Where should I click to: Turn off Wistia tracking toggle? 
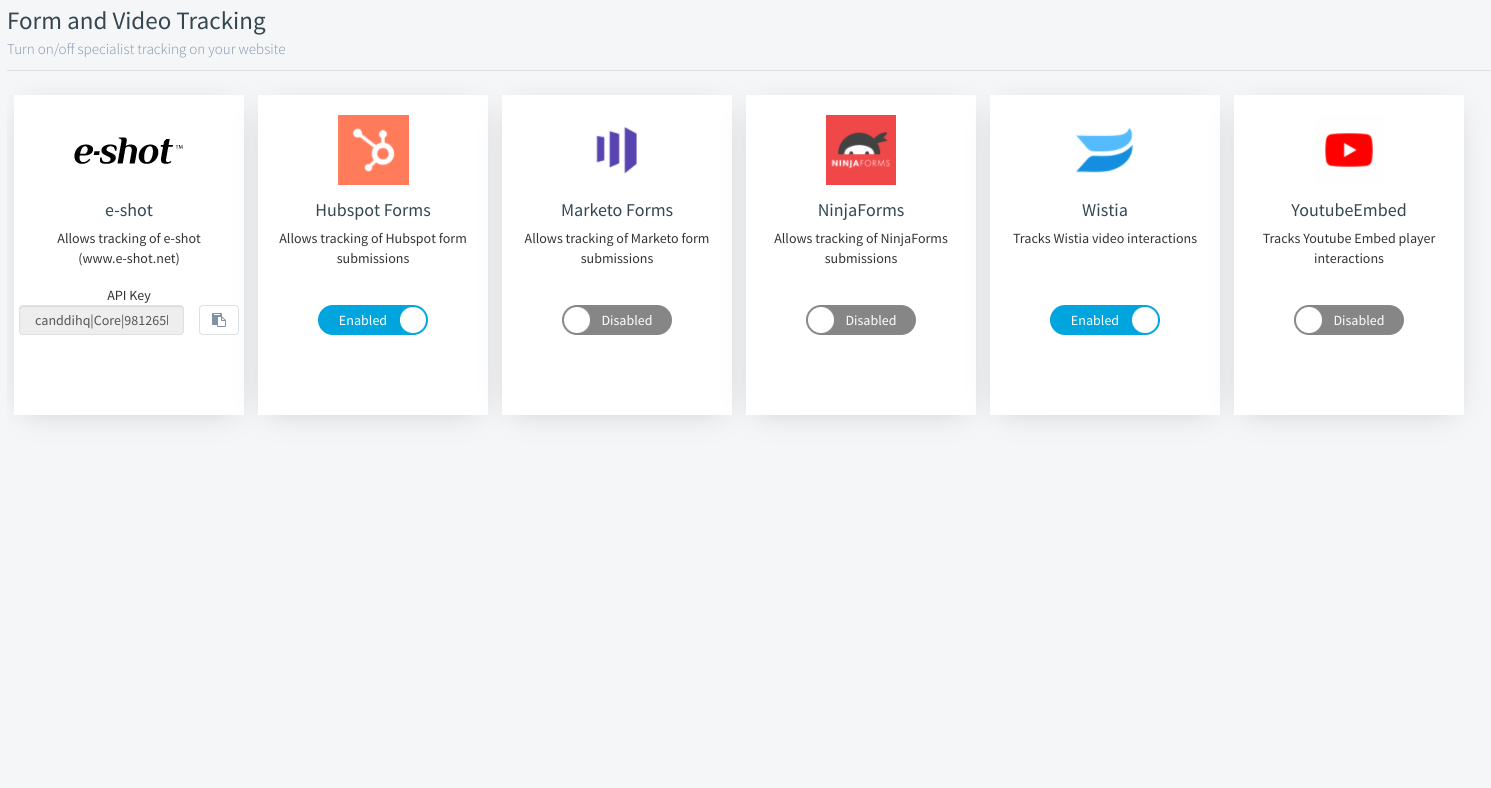(x=1105, y=320)
